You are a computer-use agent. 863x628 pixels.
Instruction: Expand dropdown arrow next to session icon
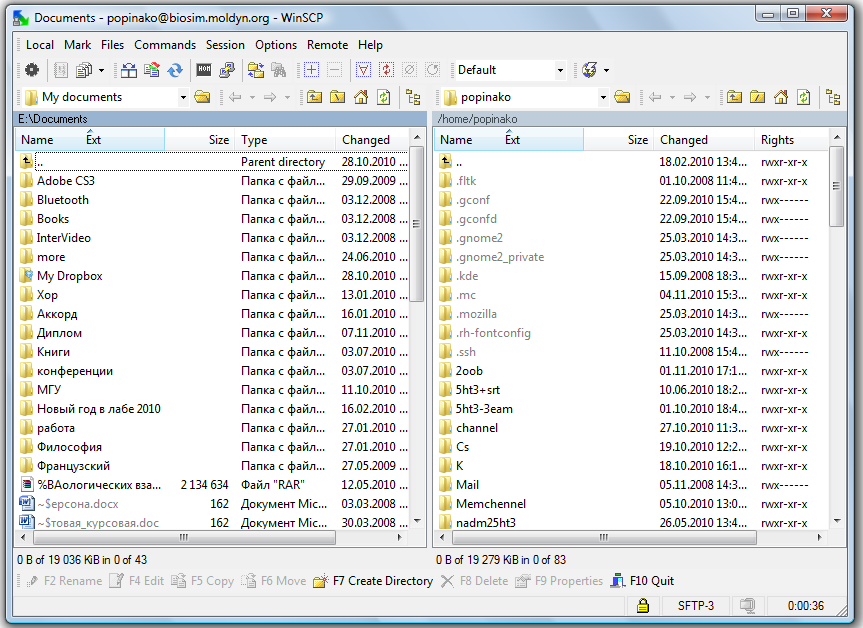pyautogui.click(x=607, y=70)
